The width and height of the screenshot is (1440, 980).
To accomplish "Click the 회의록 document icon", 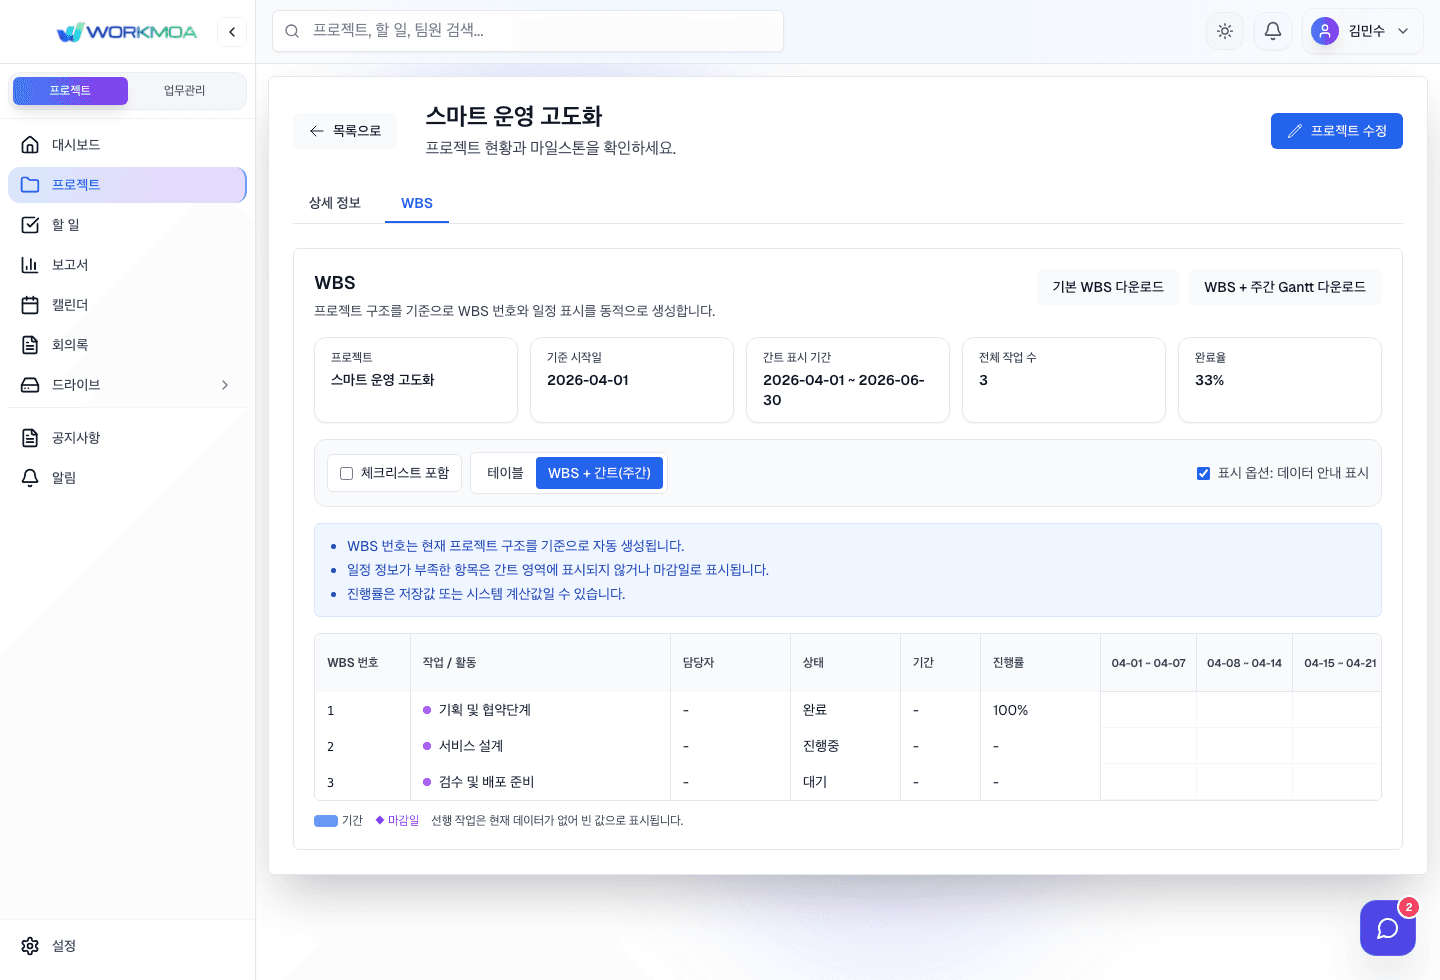I will [30, 345].
